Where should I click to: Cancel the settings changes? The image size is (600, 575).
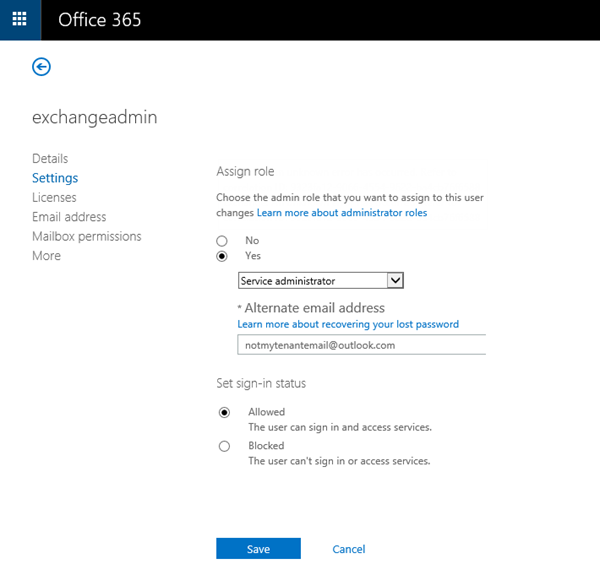click(x=349, y=549)
